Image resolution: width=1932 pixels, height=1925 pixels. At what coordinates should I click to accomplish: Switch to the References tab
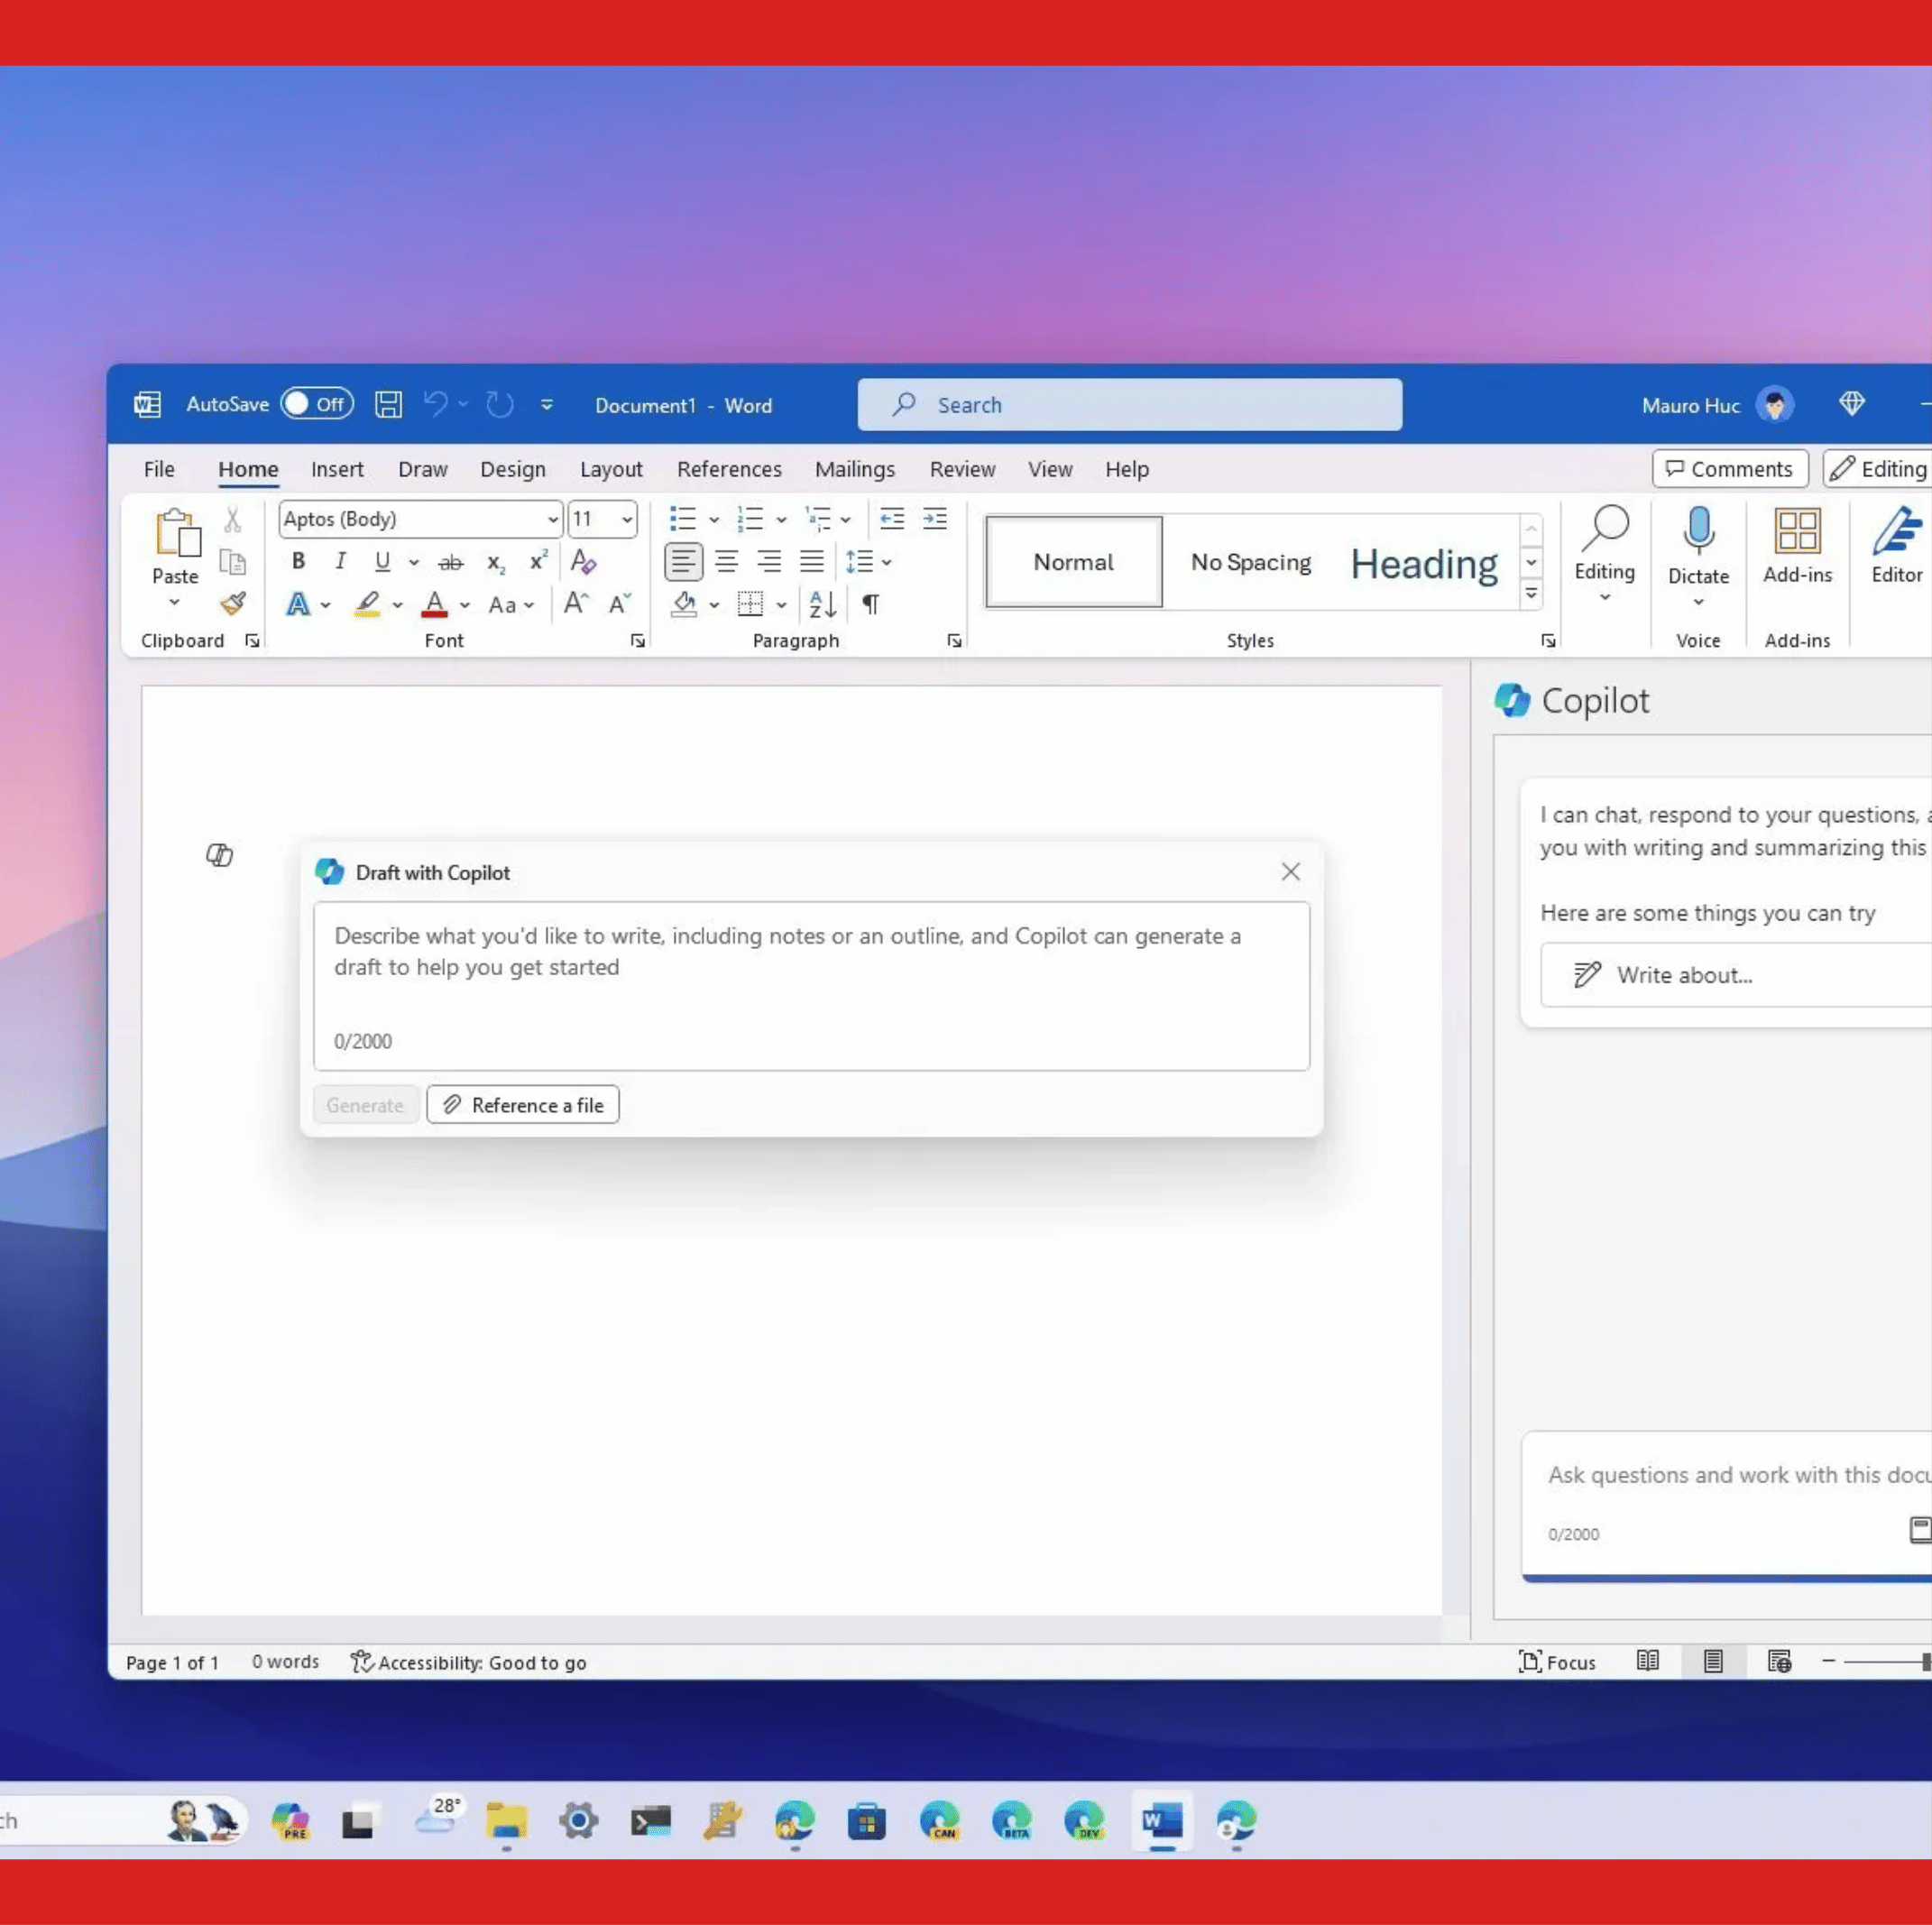(729, 469)
